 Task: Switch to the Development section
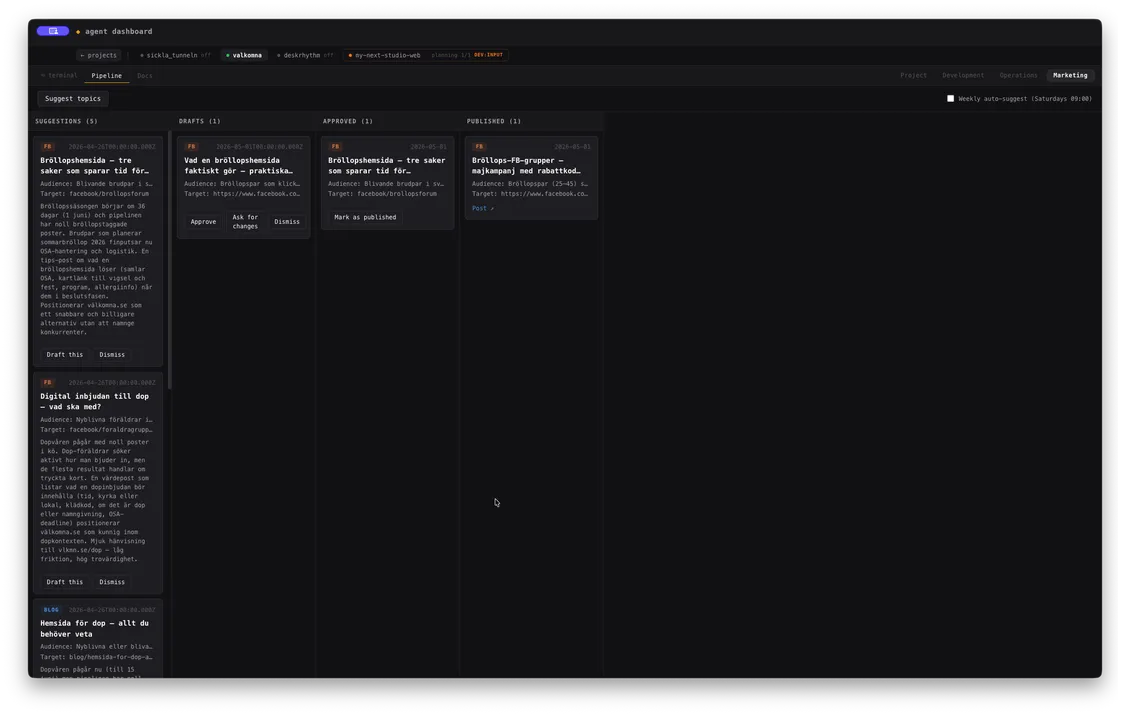(x=963, y=75)
